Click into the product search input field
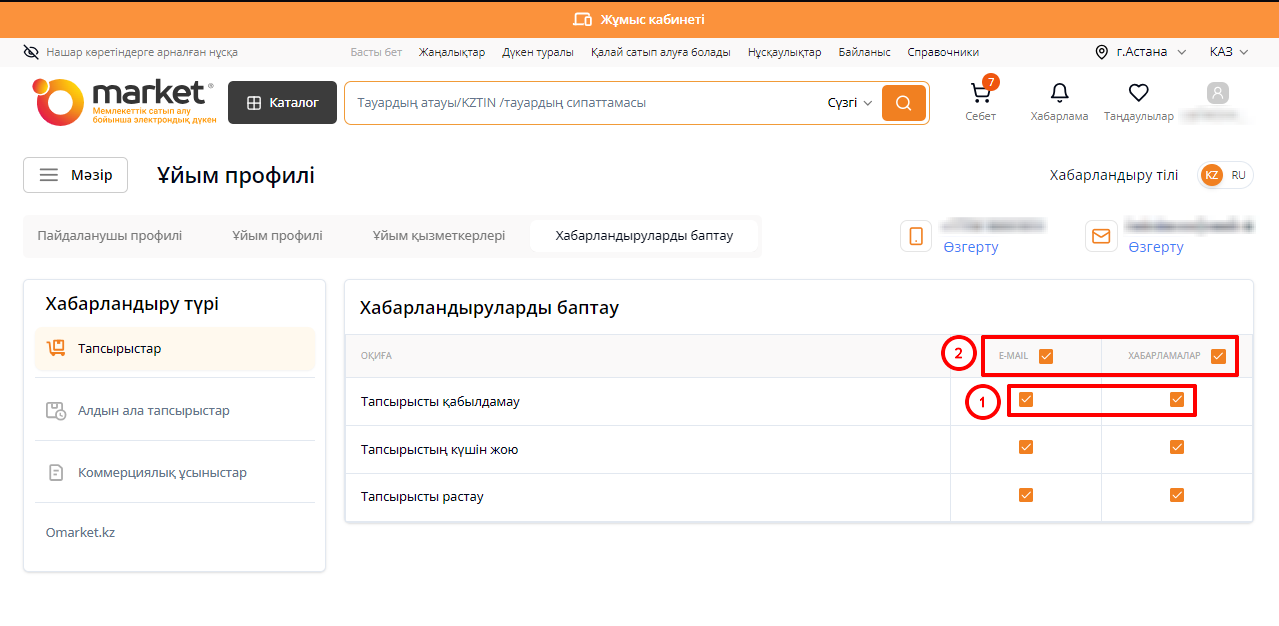This screenshot has height=626, width=1279. [580, 103]
